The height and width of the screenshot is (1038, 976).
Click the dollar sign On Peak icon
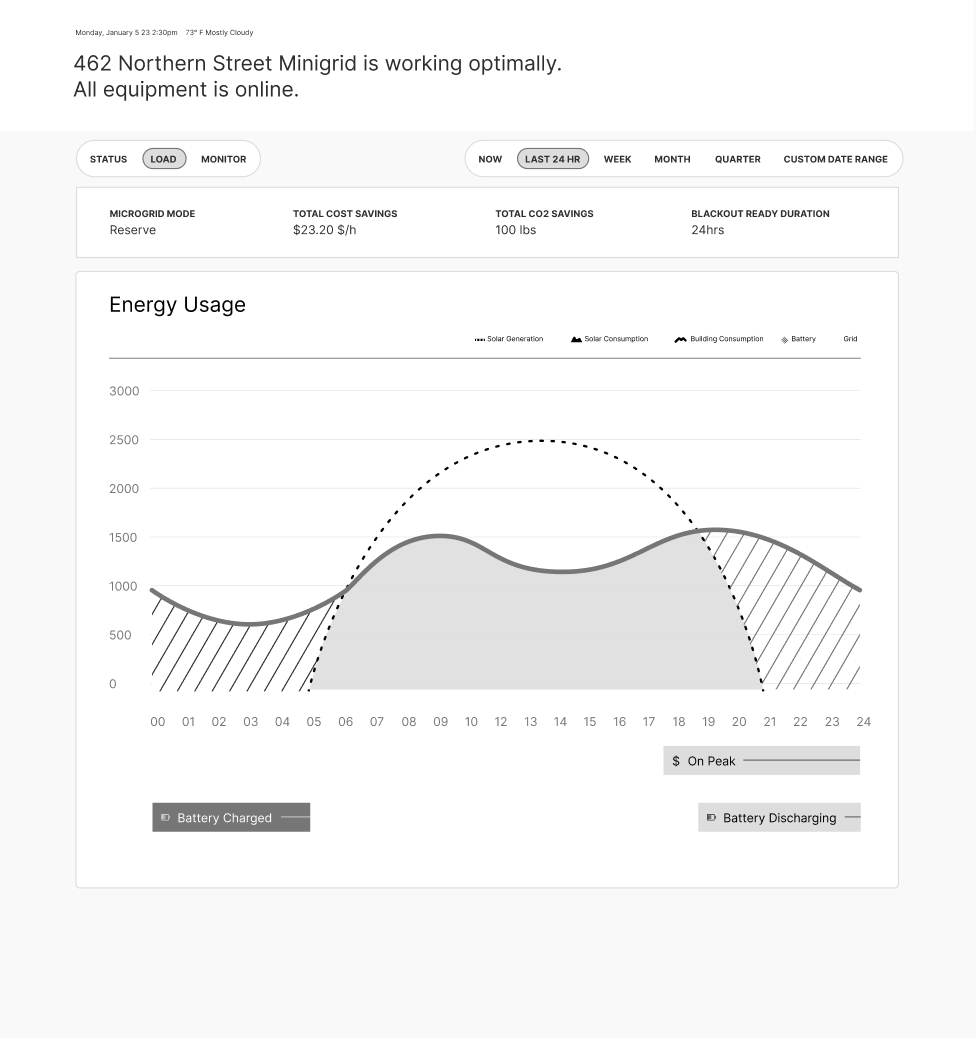[x=676, y=761]
